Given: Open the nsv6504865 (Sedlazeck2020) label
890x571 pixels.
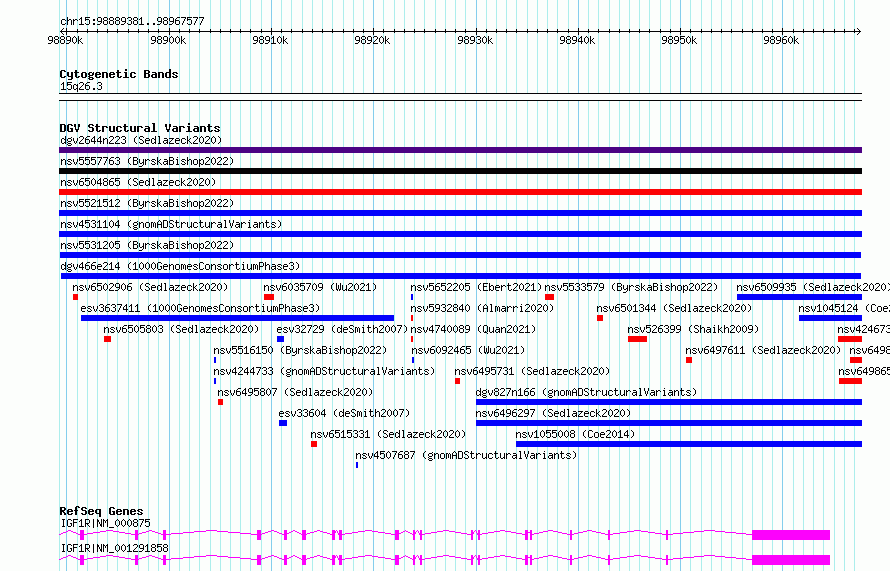Looking at the screenshot, I should click(x=138, y=182).
